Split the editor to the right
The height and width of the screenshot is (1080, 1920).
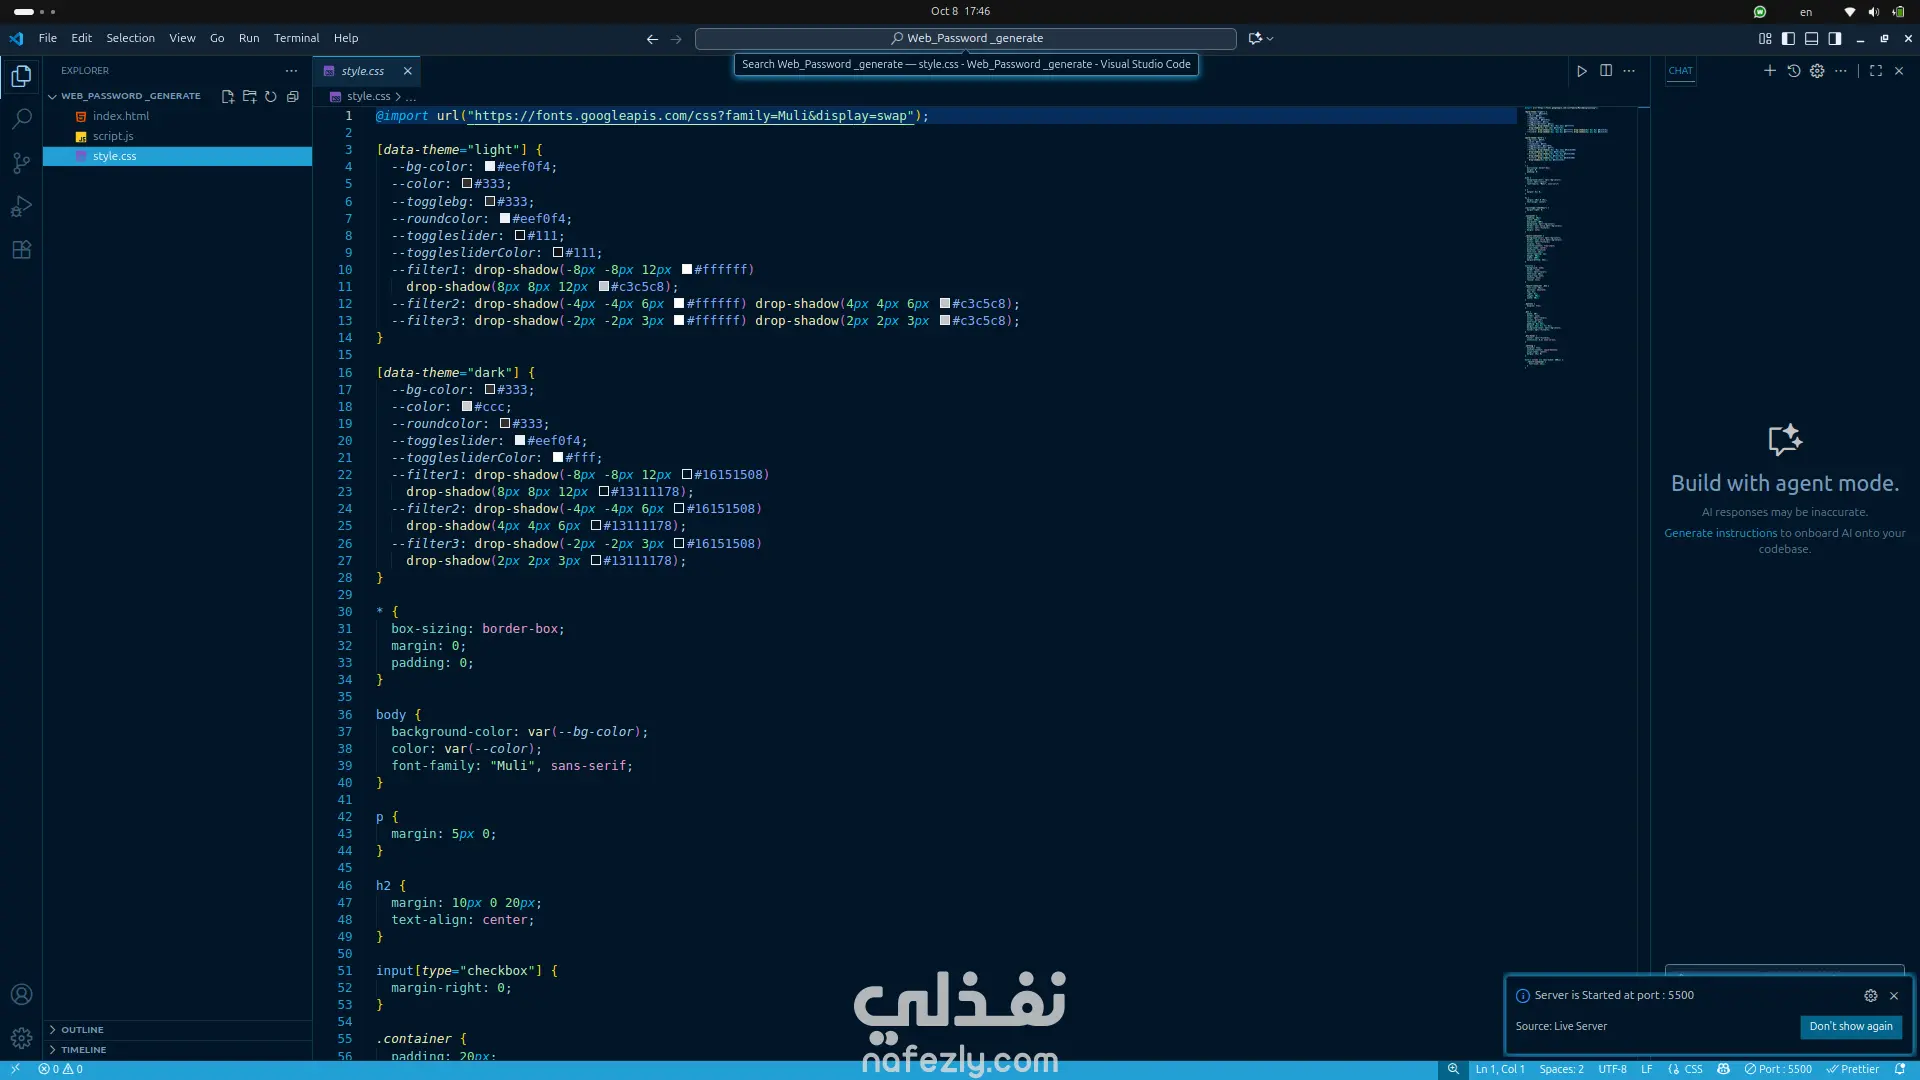tap(1606, 71)
